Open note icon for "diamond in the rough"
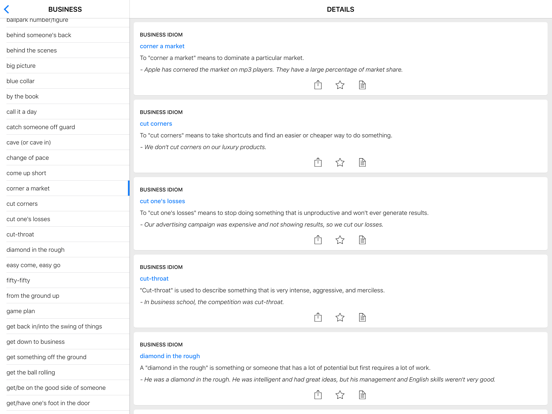 (362, 395)
